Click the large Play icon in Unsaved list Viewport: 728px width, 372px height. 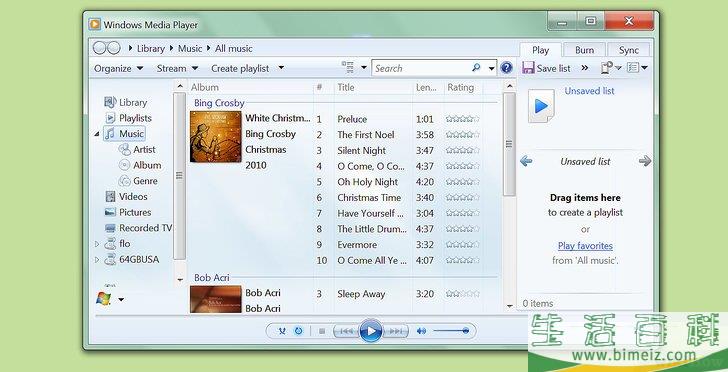(x=541, y=106)
